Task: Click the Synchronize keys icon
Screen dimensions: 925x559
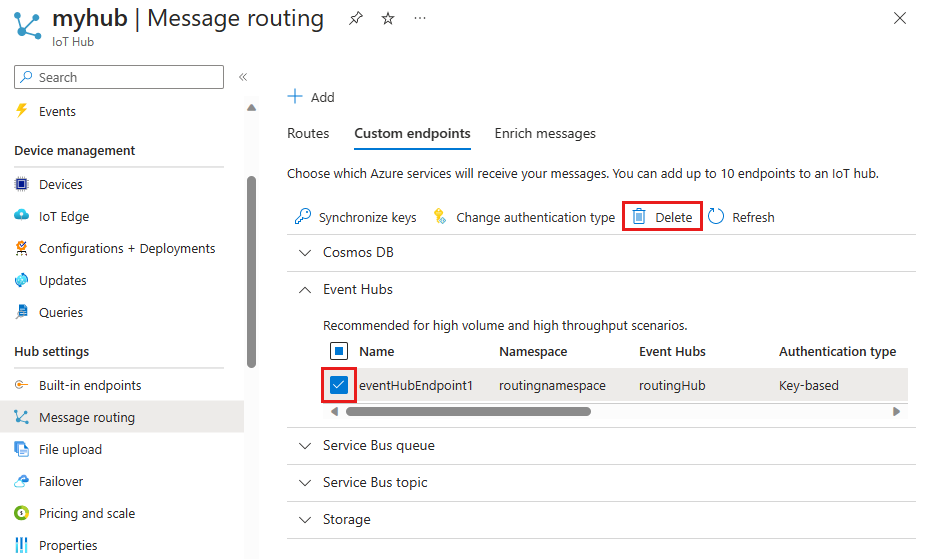Action: coord(302,217)
